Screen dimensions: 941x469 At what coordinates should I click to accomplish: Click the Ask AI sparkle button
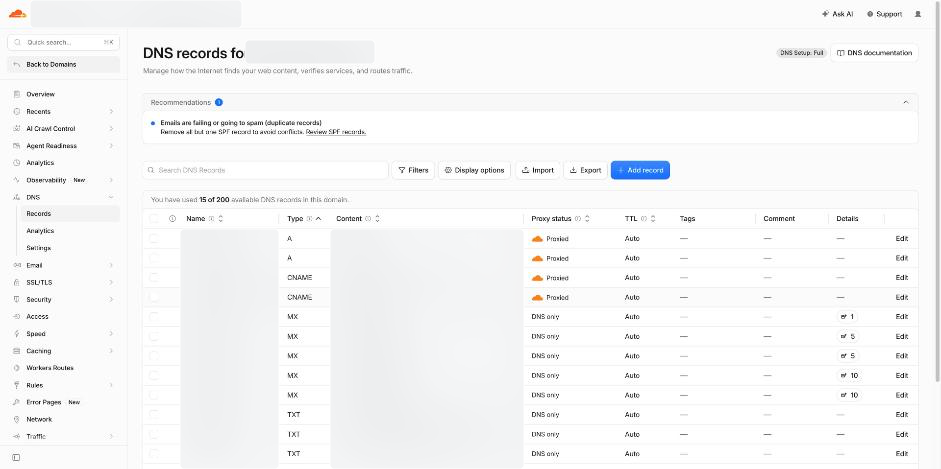837,14
